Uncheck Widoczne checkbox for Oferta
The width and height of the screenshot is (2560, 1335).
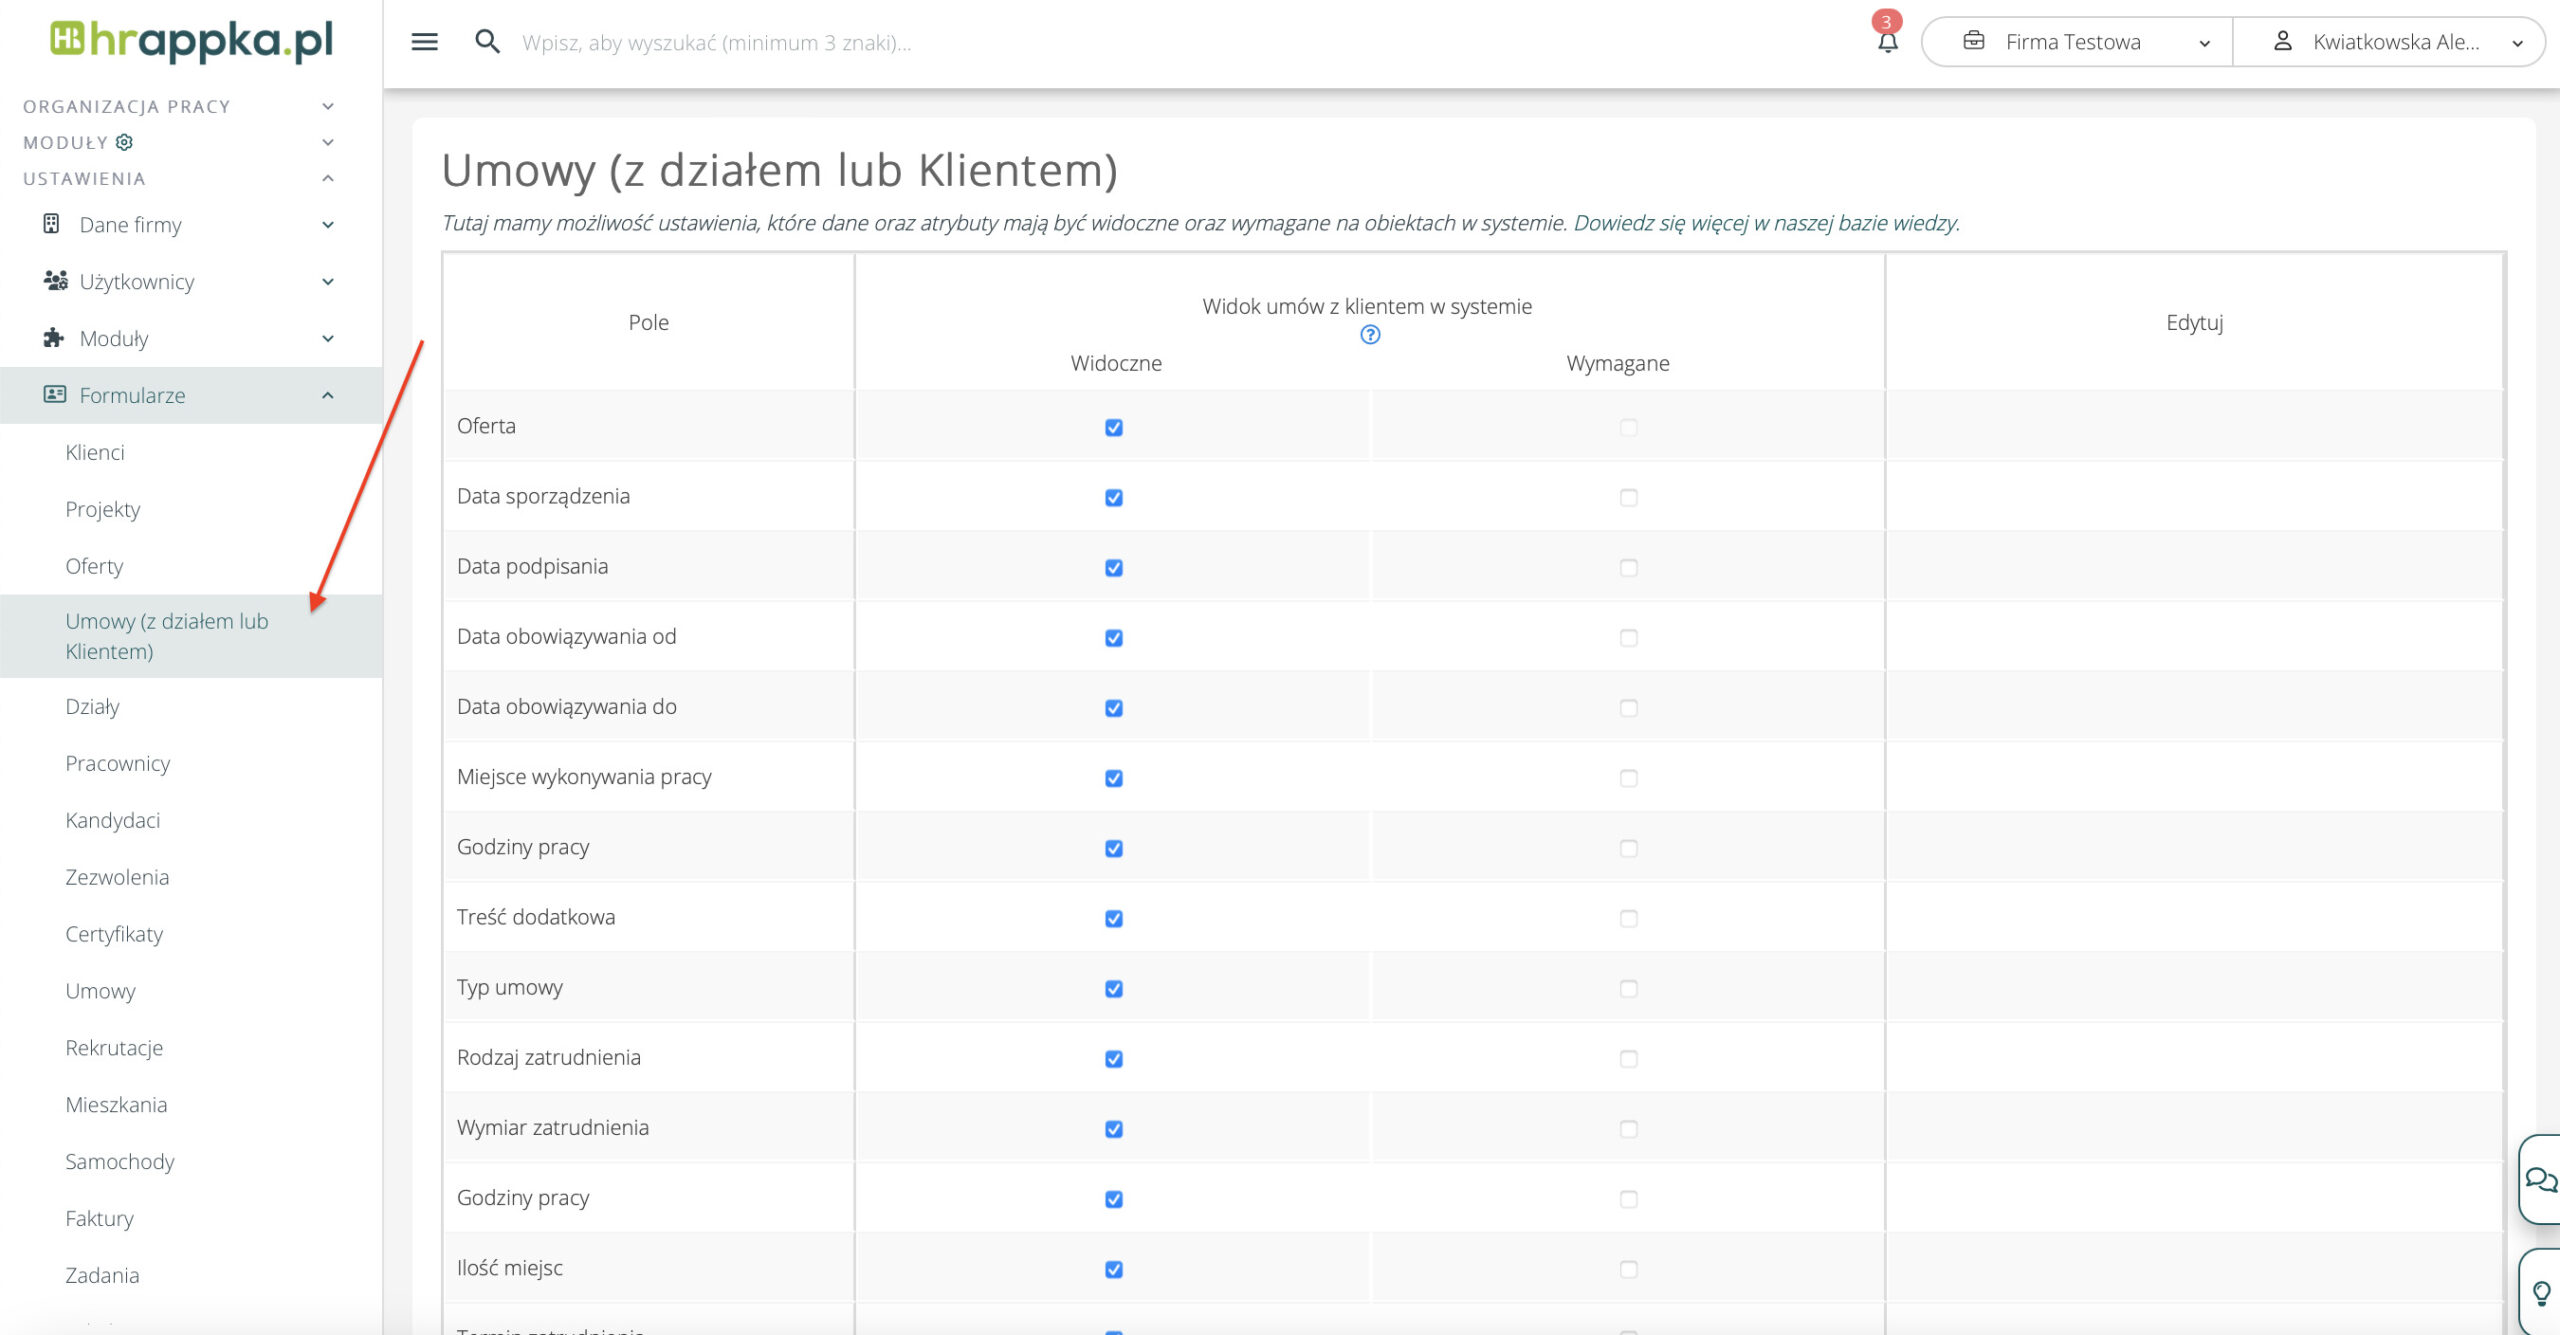tap(1114, 428)
